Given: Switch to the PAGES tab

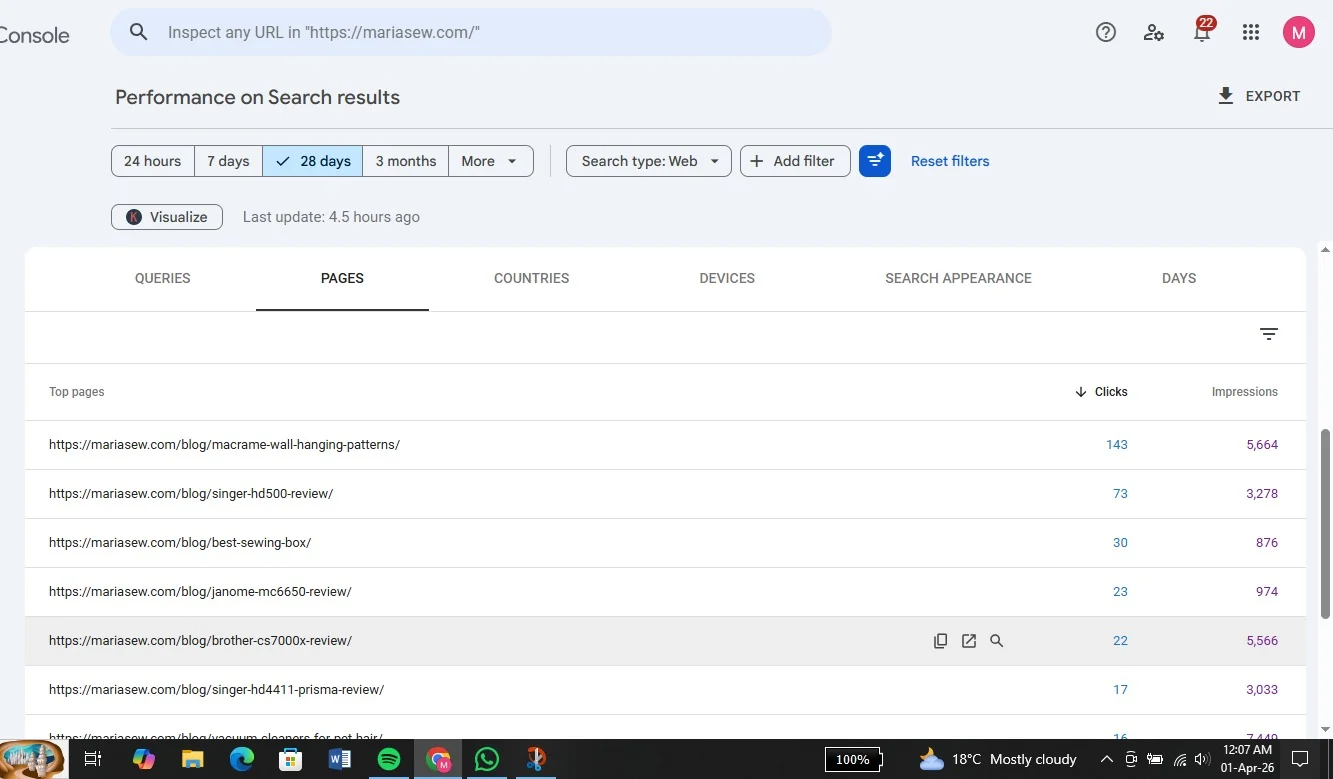Looking at the screenshot, I should click(342, 279).
